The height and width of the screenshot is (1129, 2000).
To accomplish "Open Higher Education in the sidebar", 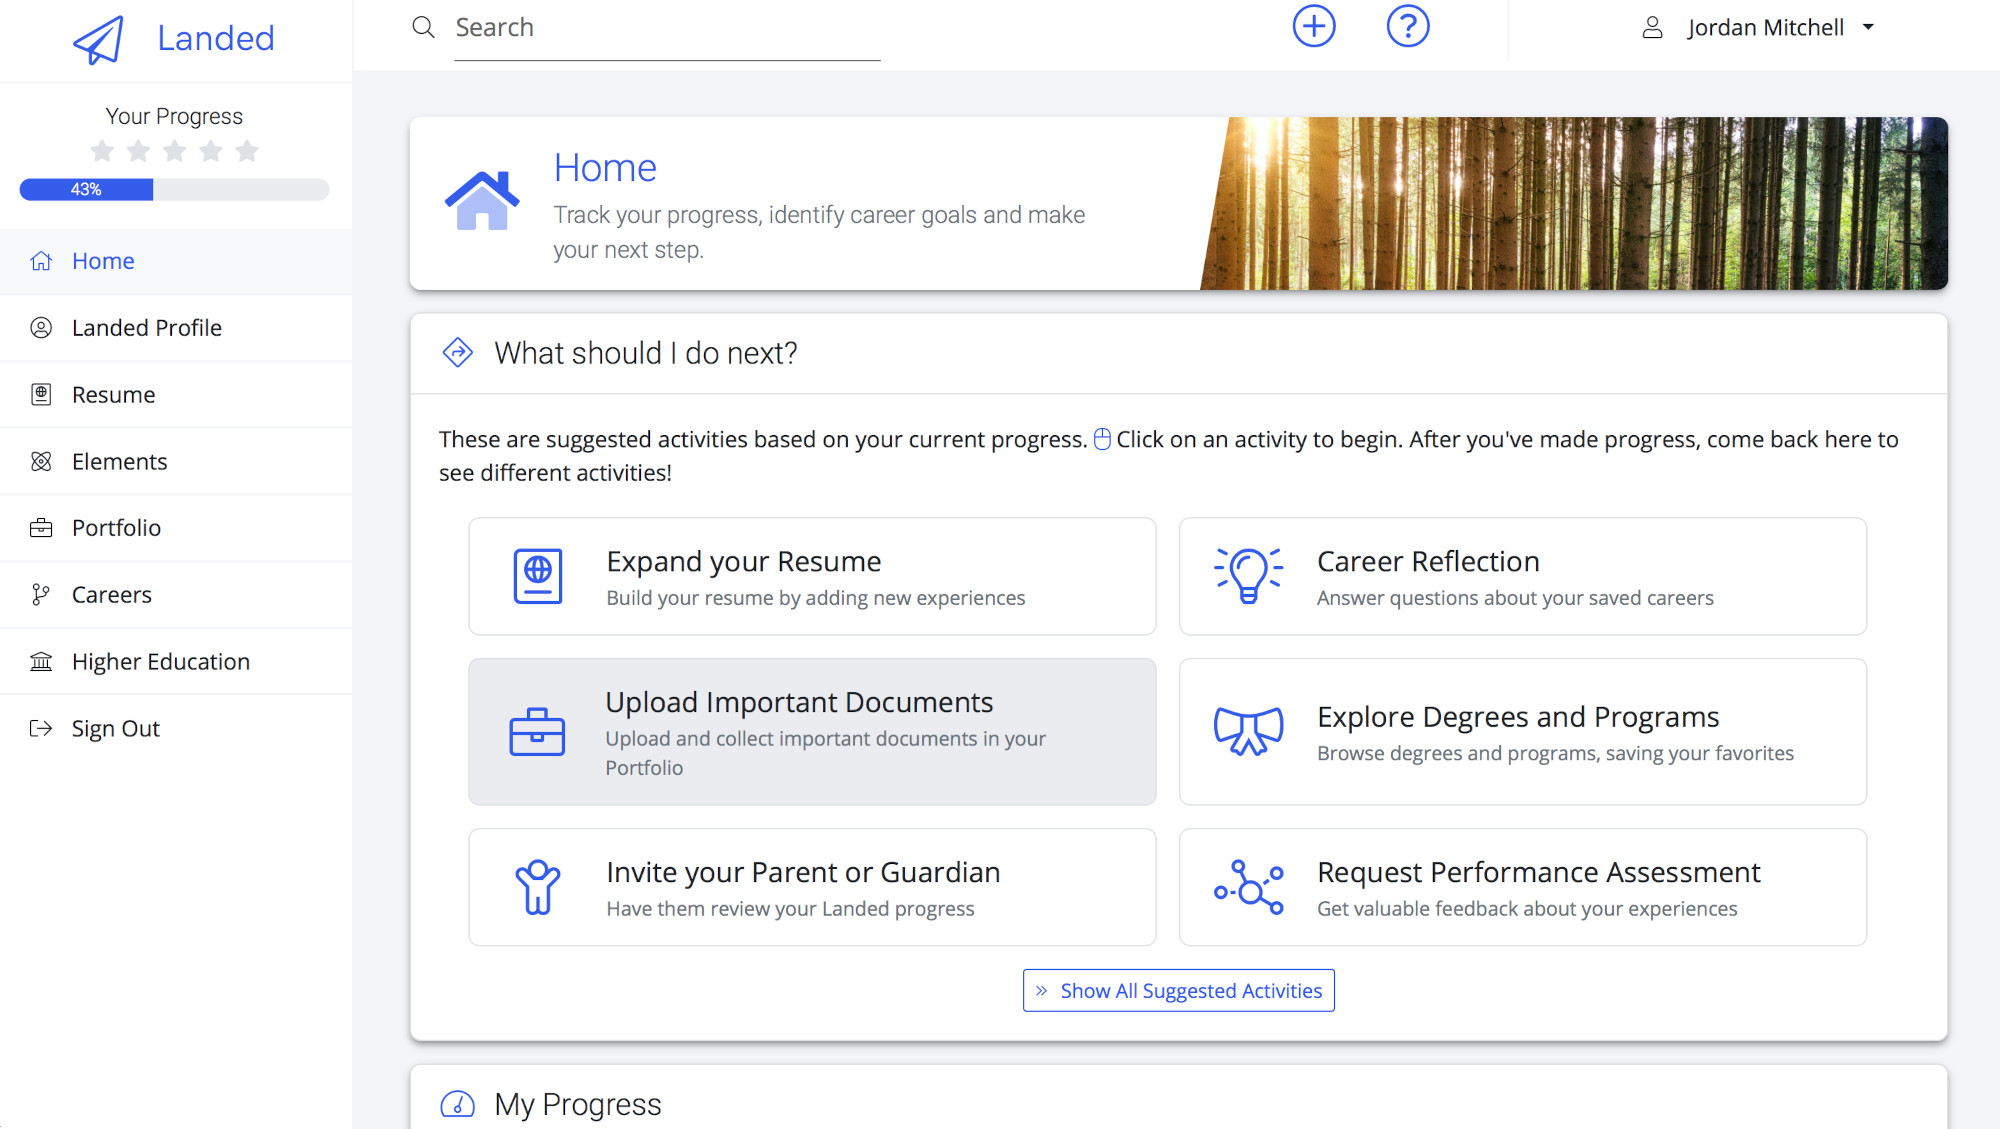I will (x=176, y=662).
